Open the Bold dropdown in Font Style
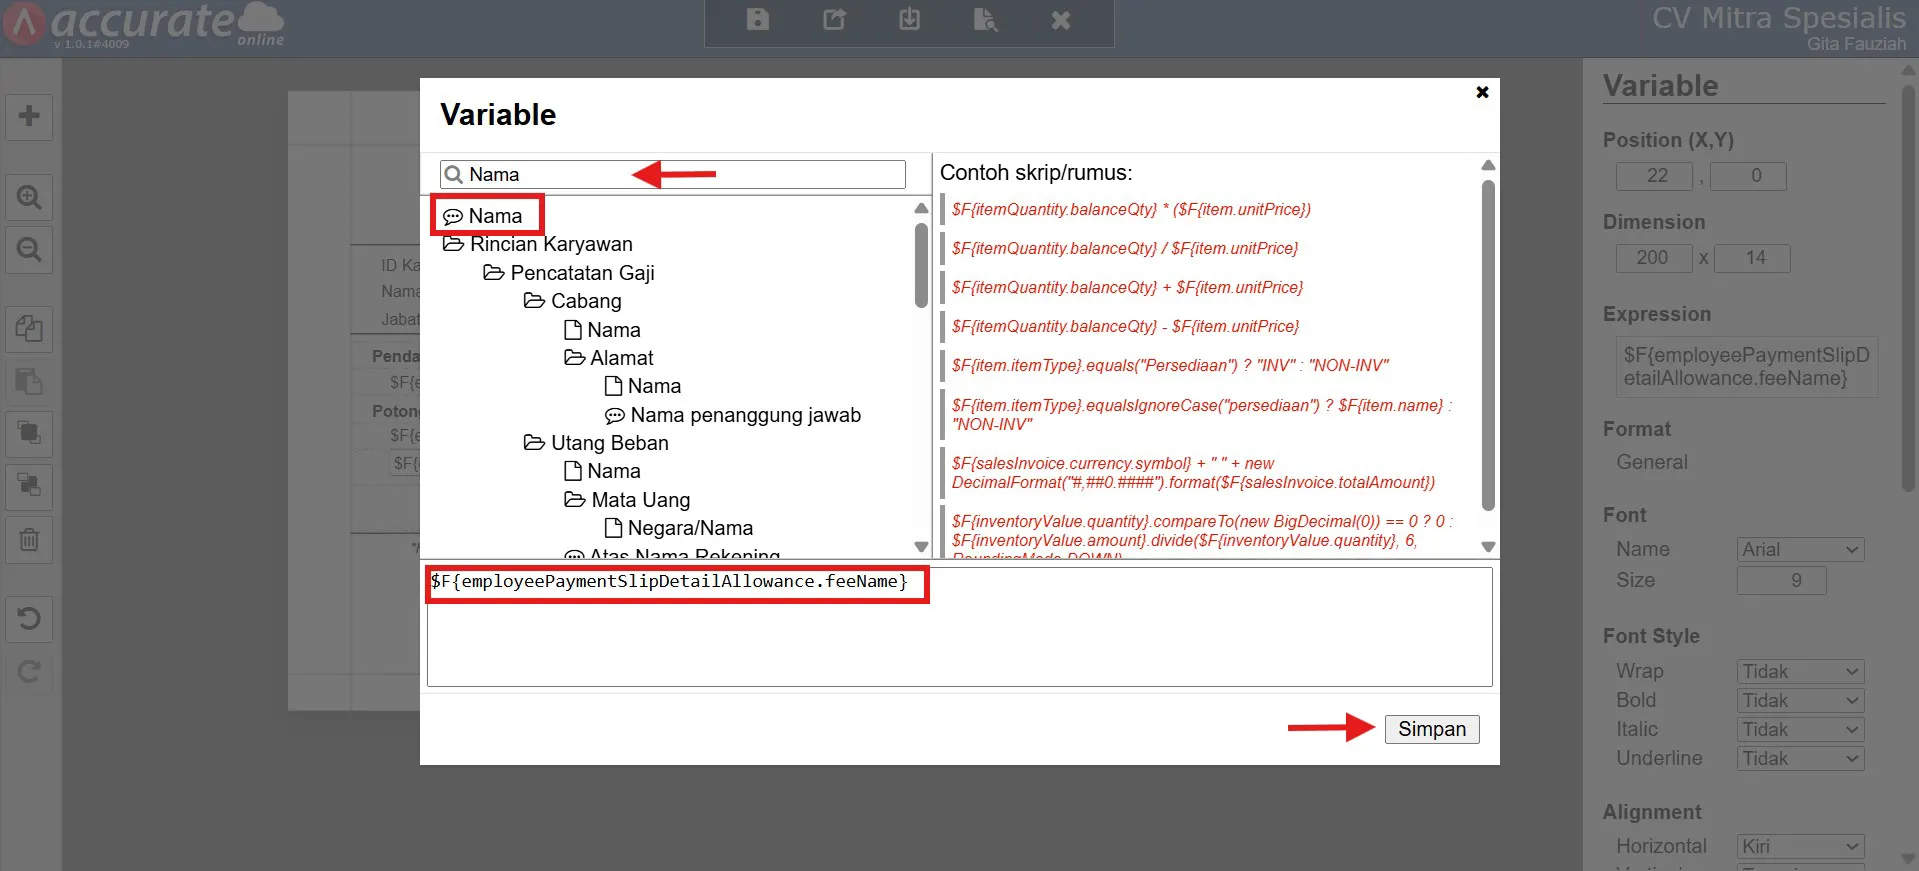The width and height of the screenshot is (1919, 871). 1800,701
